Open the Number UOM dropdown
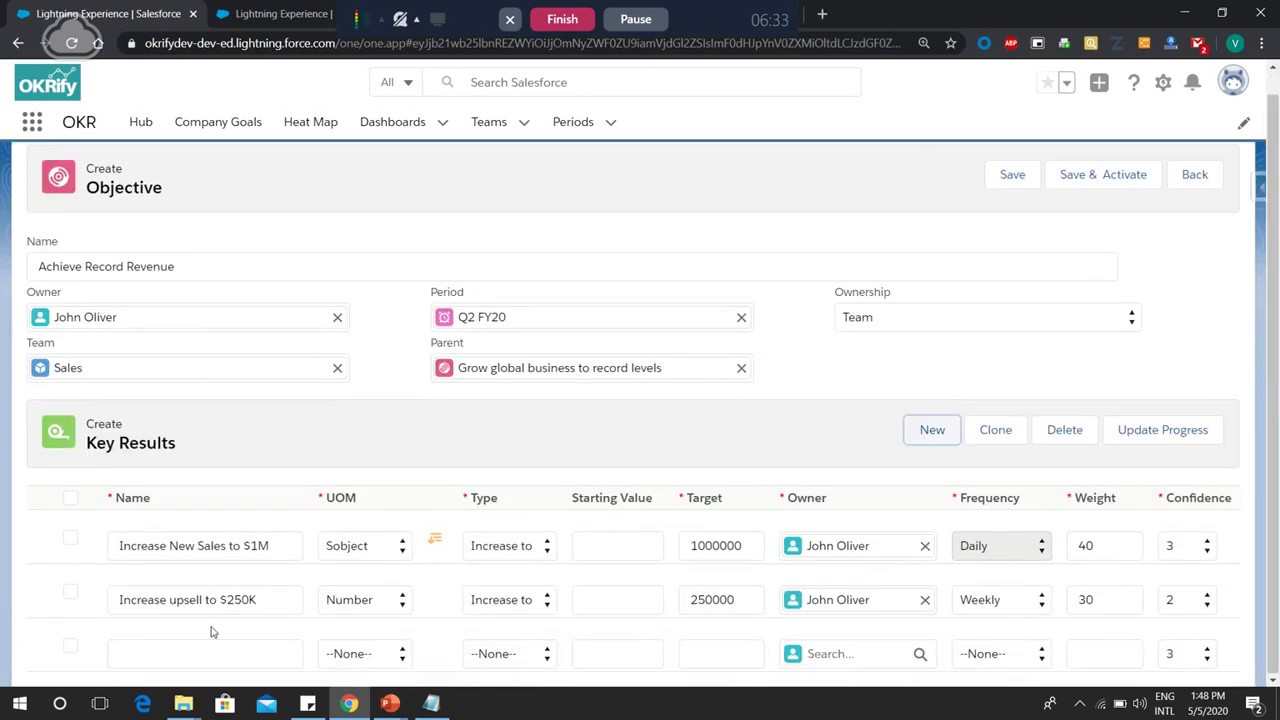The image size is (1280, 720). coord(365,600)
